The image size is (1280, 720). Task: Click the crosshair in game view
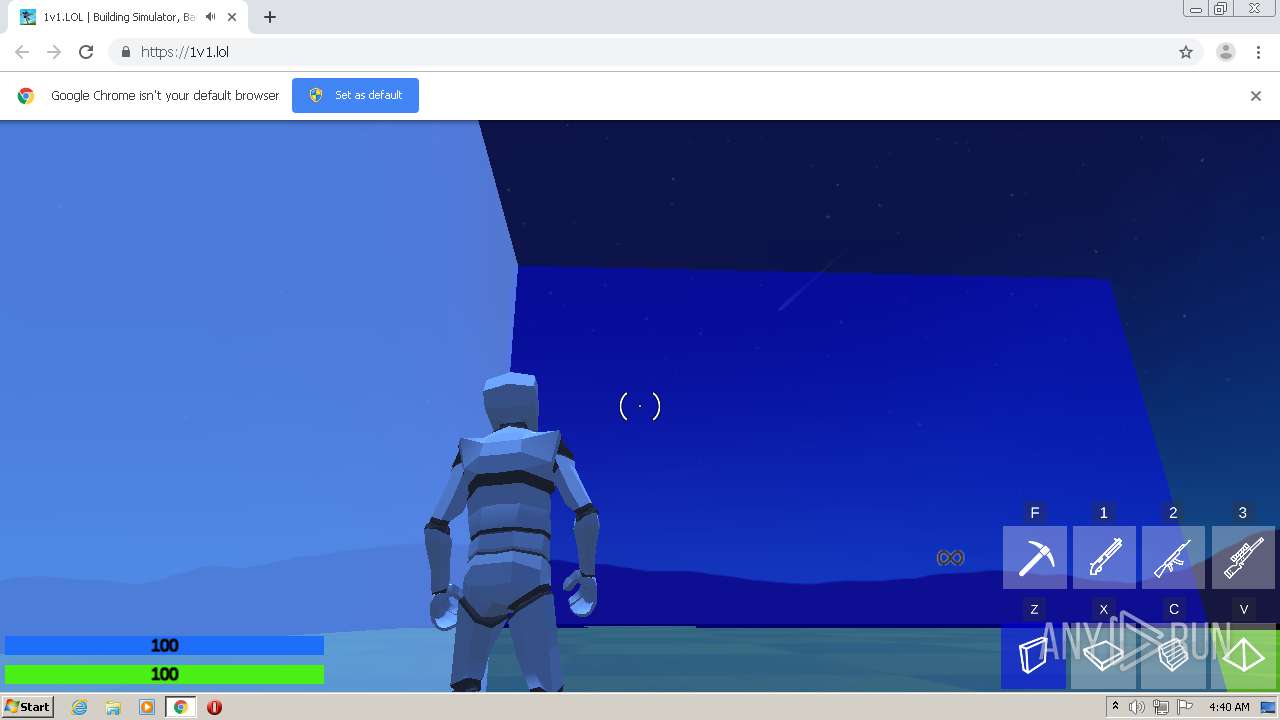pyautogui.click(x=640, y=406)
